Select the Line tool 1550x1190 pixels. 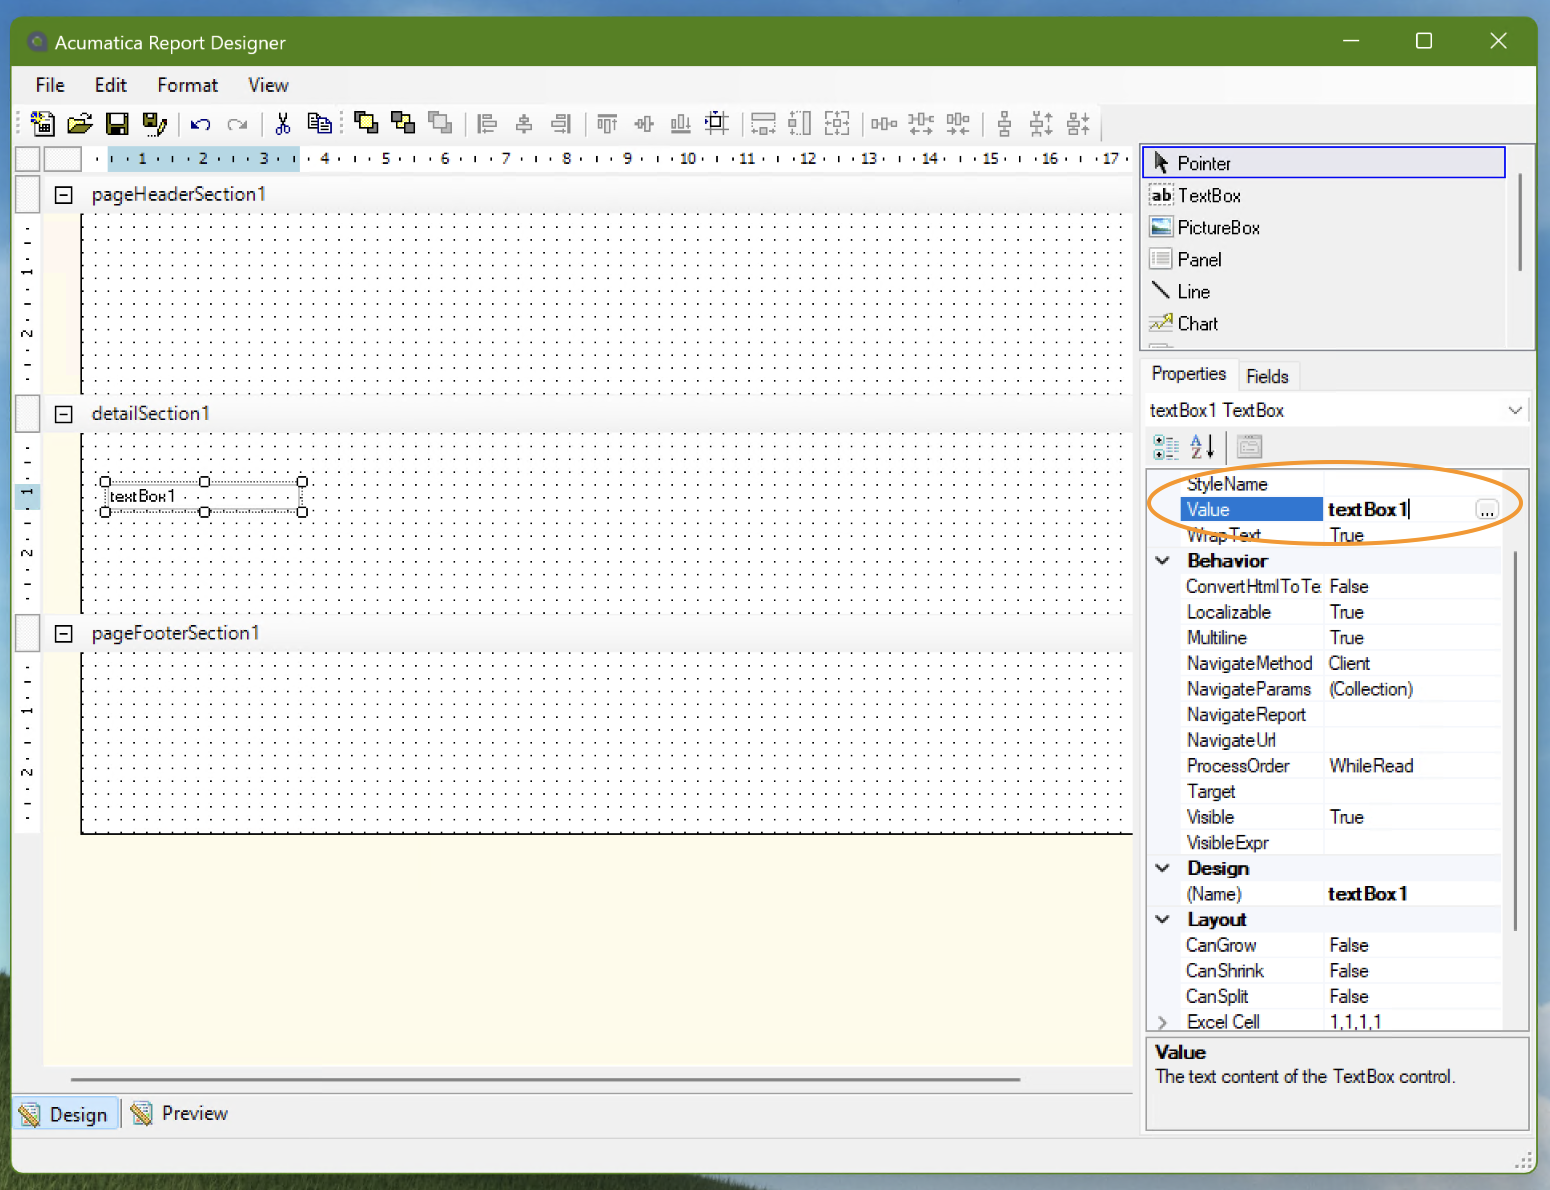click(x=1193, y=291)
